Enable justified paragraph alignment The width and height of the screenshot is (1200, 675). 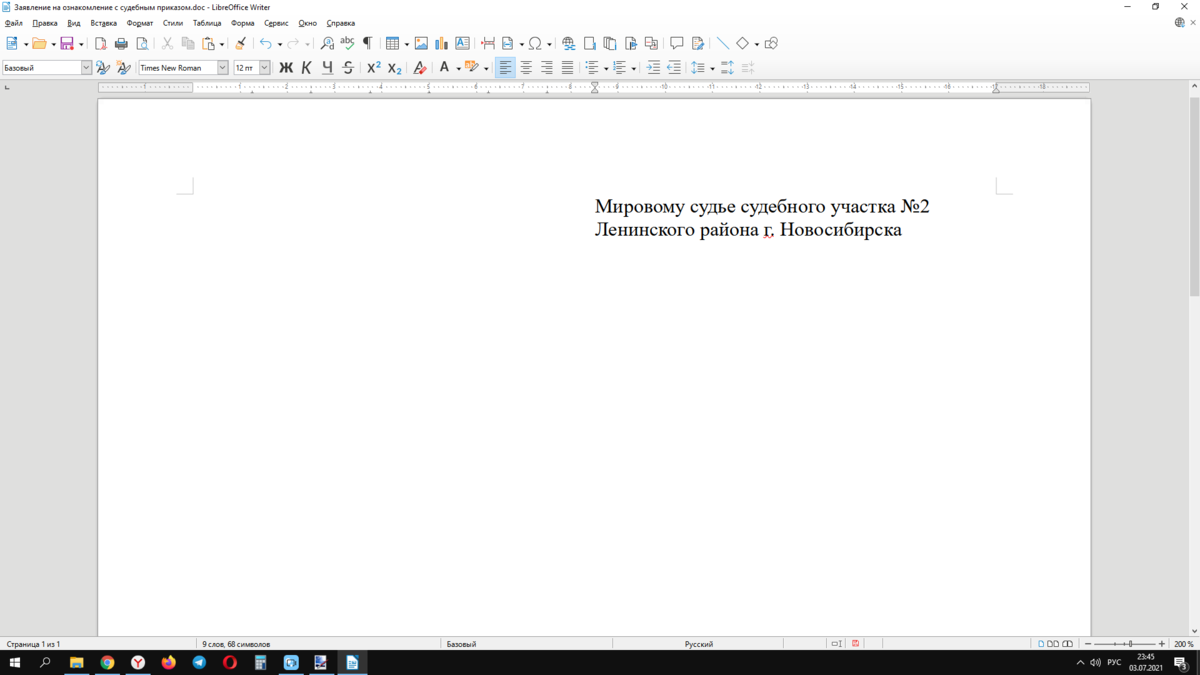567,67
